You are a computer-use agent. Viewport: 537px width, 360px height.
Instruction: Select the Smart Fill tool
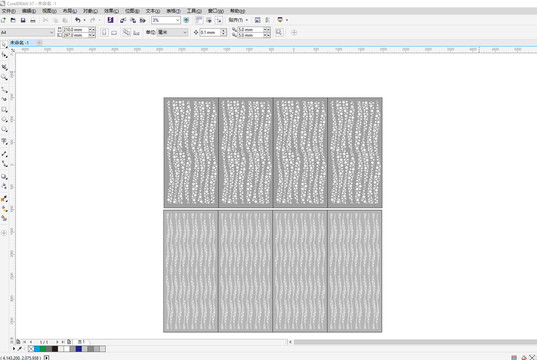tap(4, 218)
